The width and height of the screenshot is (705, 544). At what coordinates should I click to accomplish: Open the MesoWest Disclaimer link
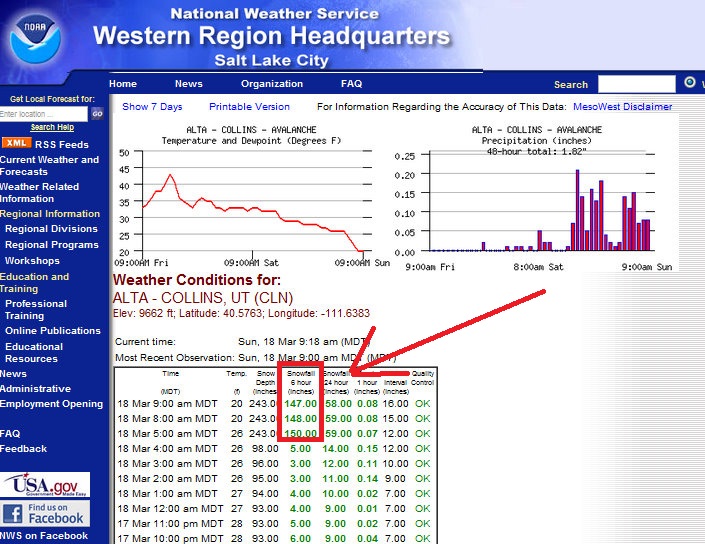[622, 107]
